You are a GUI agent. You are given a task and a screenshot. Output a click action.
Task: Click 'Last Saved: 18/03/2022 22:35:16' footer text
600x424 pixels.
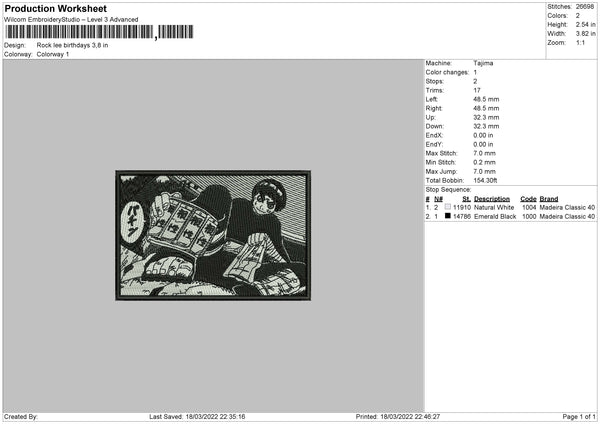[x=197, y=417]
